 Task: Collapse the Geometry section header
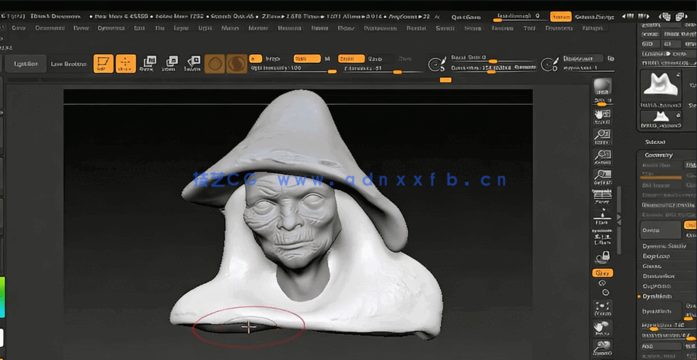658,155
